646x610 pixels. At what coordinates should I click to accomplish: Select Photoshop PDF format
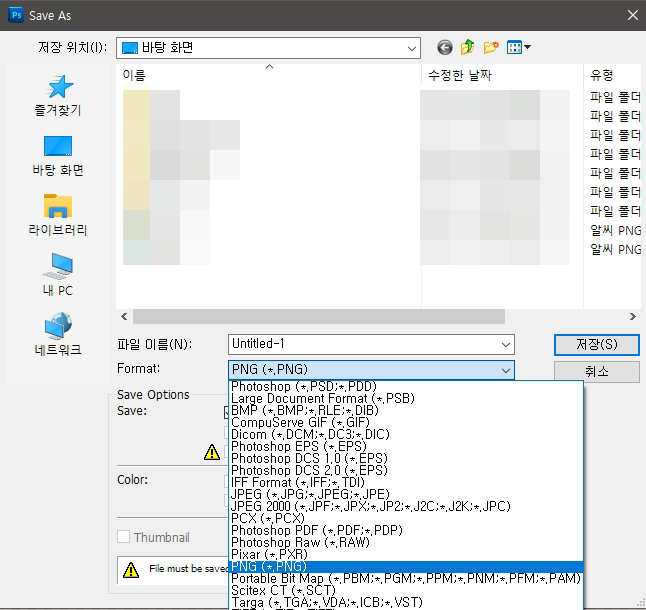pyautogui.click(x=406, y=531)
